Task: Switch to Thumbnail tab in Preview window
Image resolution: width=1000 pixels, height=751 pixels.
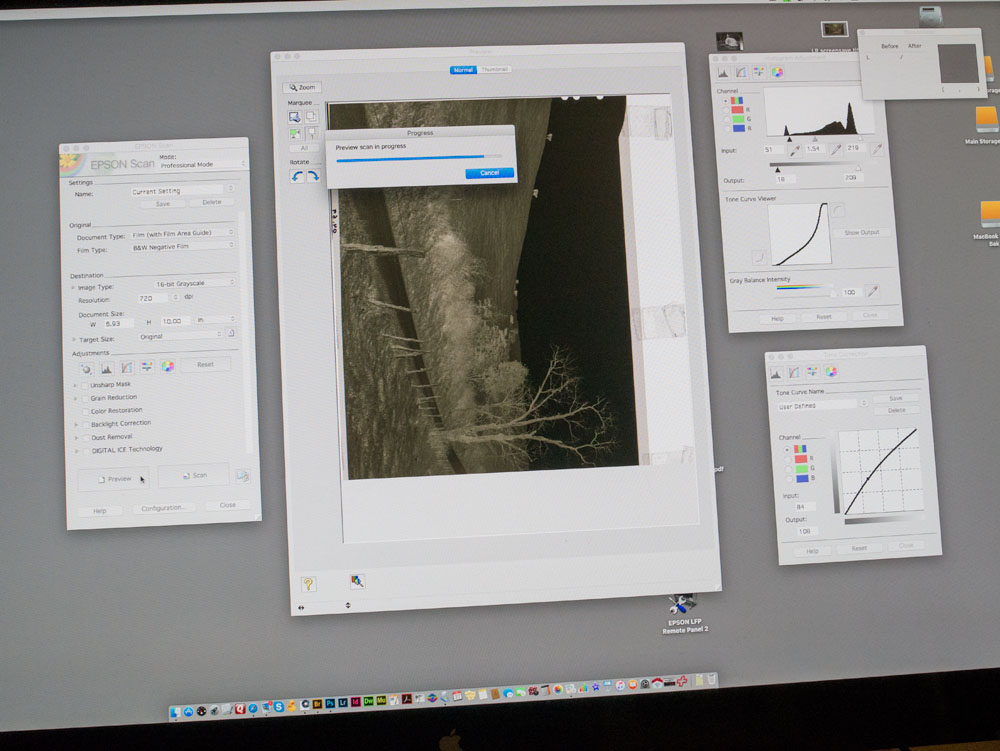Action: point(494,69)
